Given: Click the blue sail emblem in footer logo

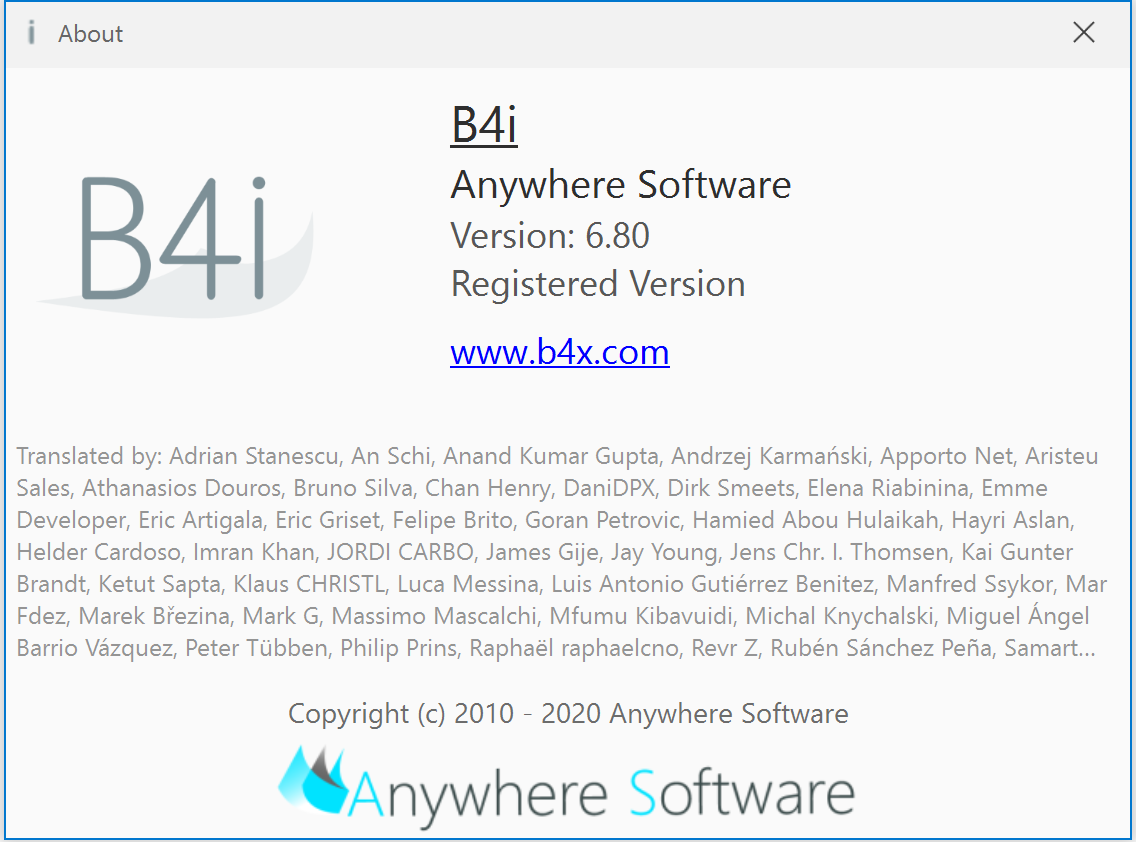Looking at the screenshot, I should 314,779.
